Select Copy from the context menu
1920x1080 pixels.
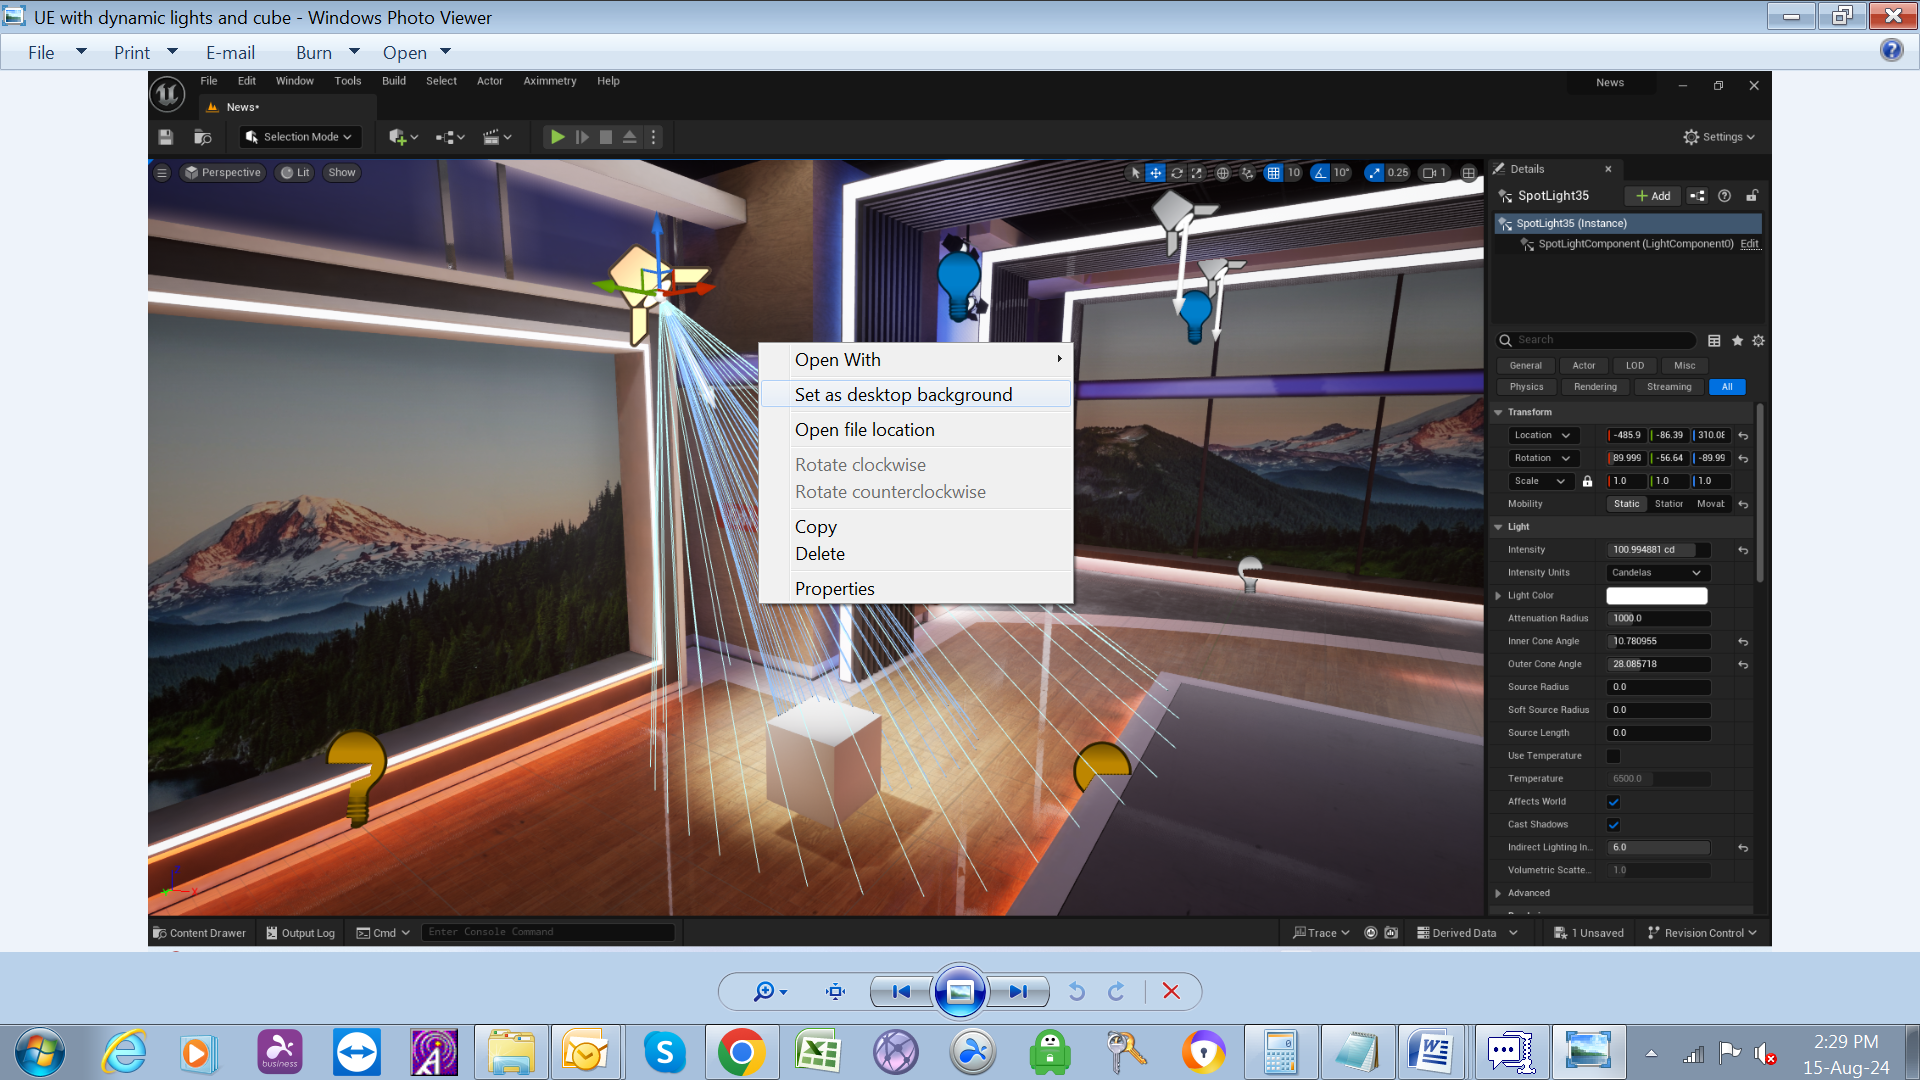click(x=916, y=527)
